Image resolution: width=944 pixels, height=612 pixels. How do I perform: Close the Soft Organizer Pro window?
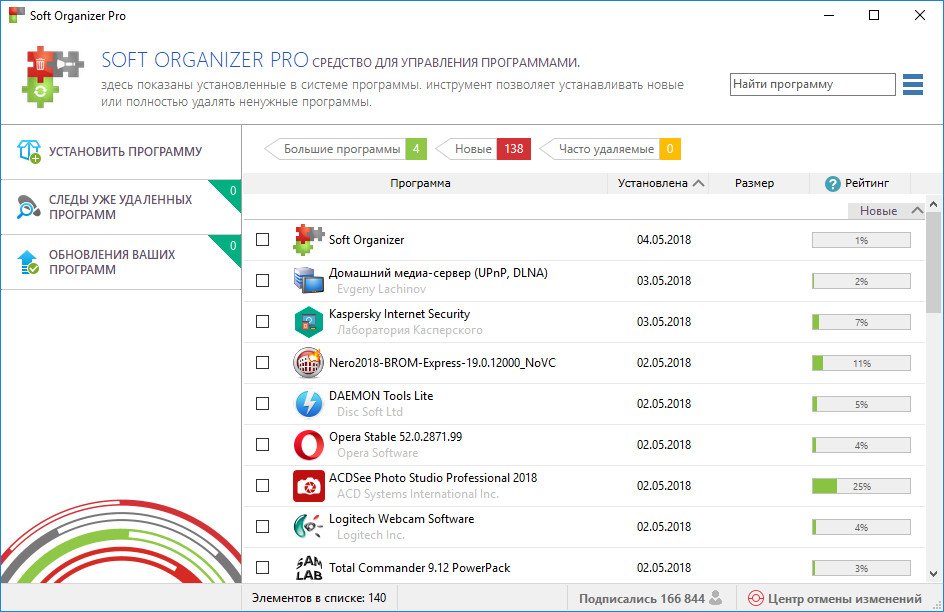[x=919, y=15]
